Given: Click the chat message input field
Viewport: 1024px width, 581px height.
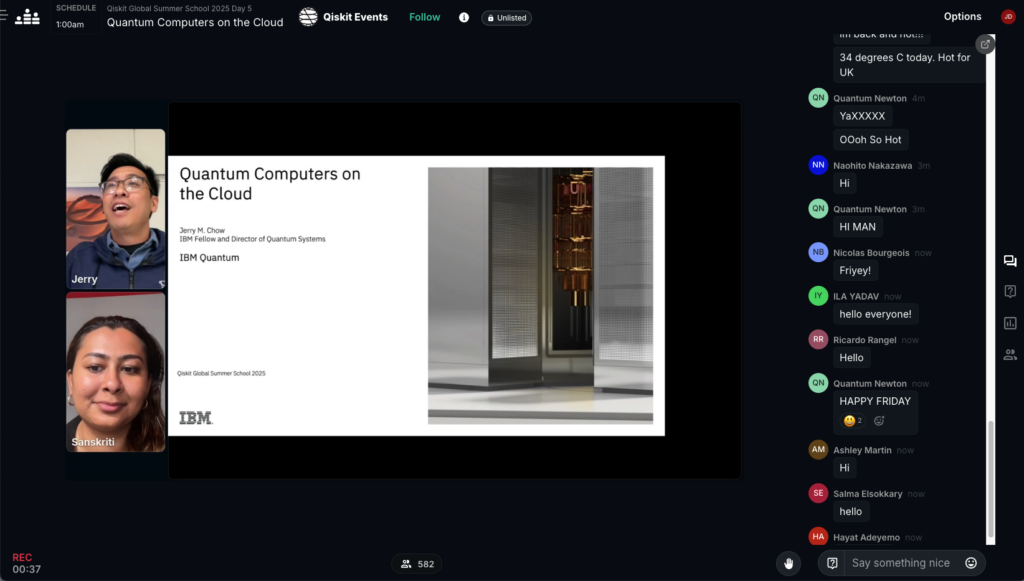Looking at the screenshot, I should (901, 563).
